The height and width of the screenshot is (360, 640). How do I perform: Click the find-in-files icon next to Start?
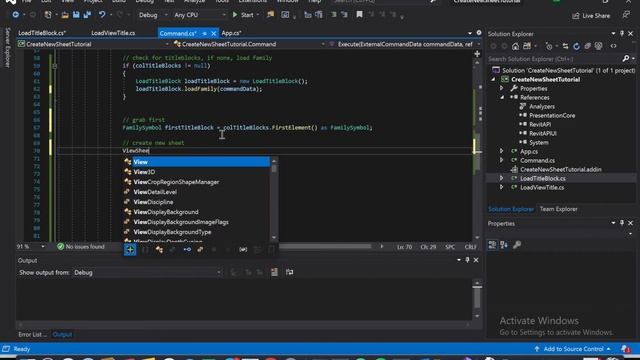pos(271,15)
